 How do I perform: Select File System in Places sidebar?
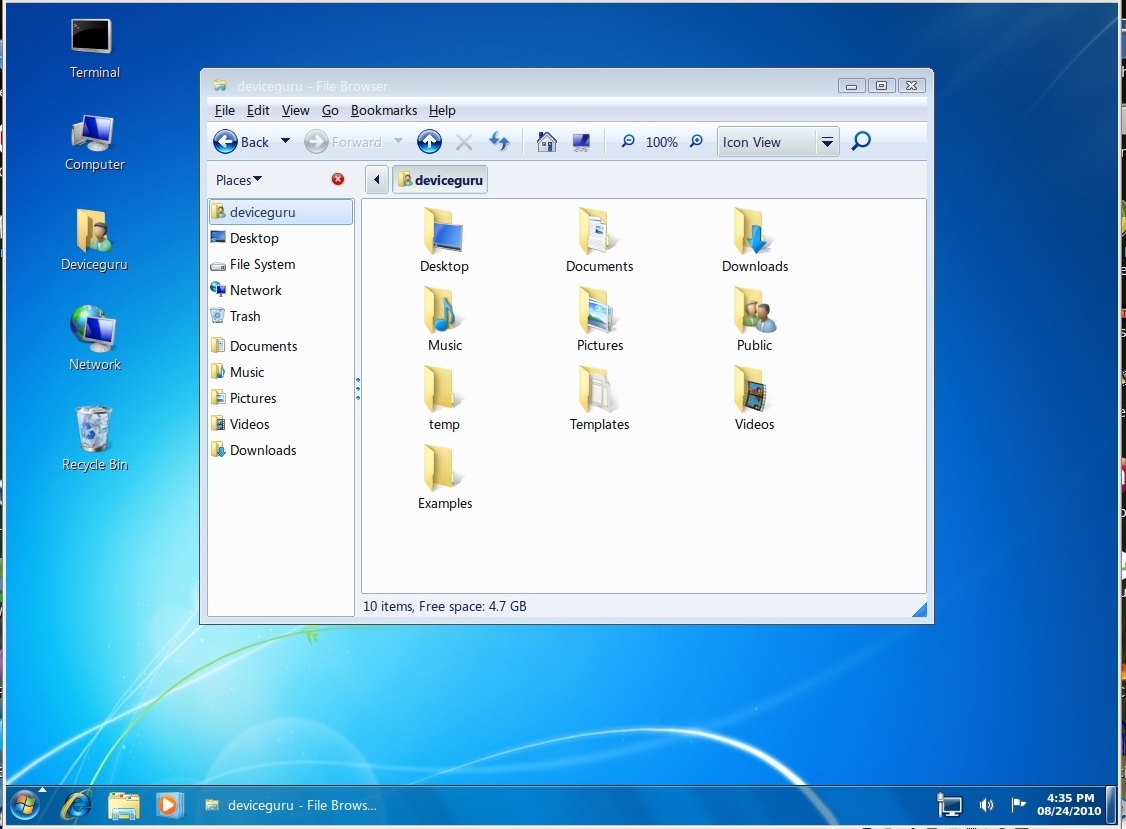tap(262, 264)
